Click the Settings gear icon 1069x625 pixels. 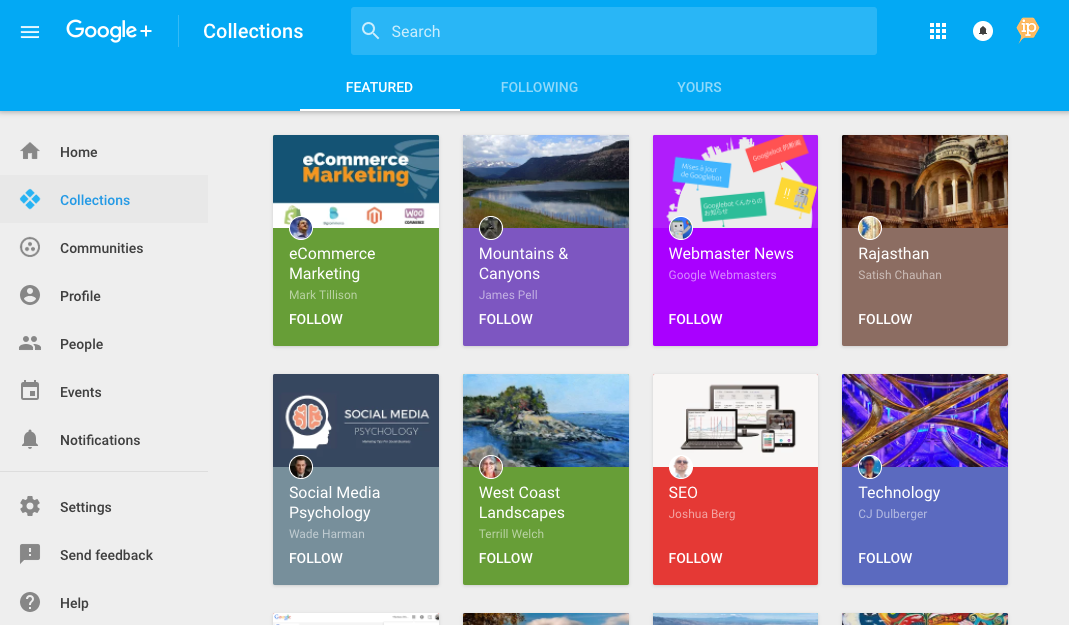(x=30, y=506)
